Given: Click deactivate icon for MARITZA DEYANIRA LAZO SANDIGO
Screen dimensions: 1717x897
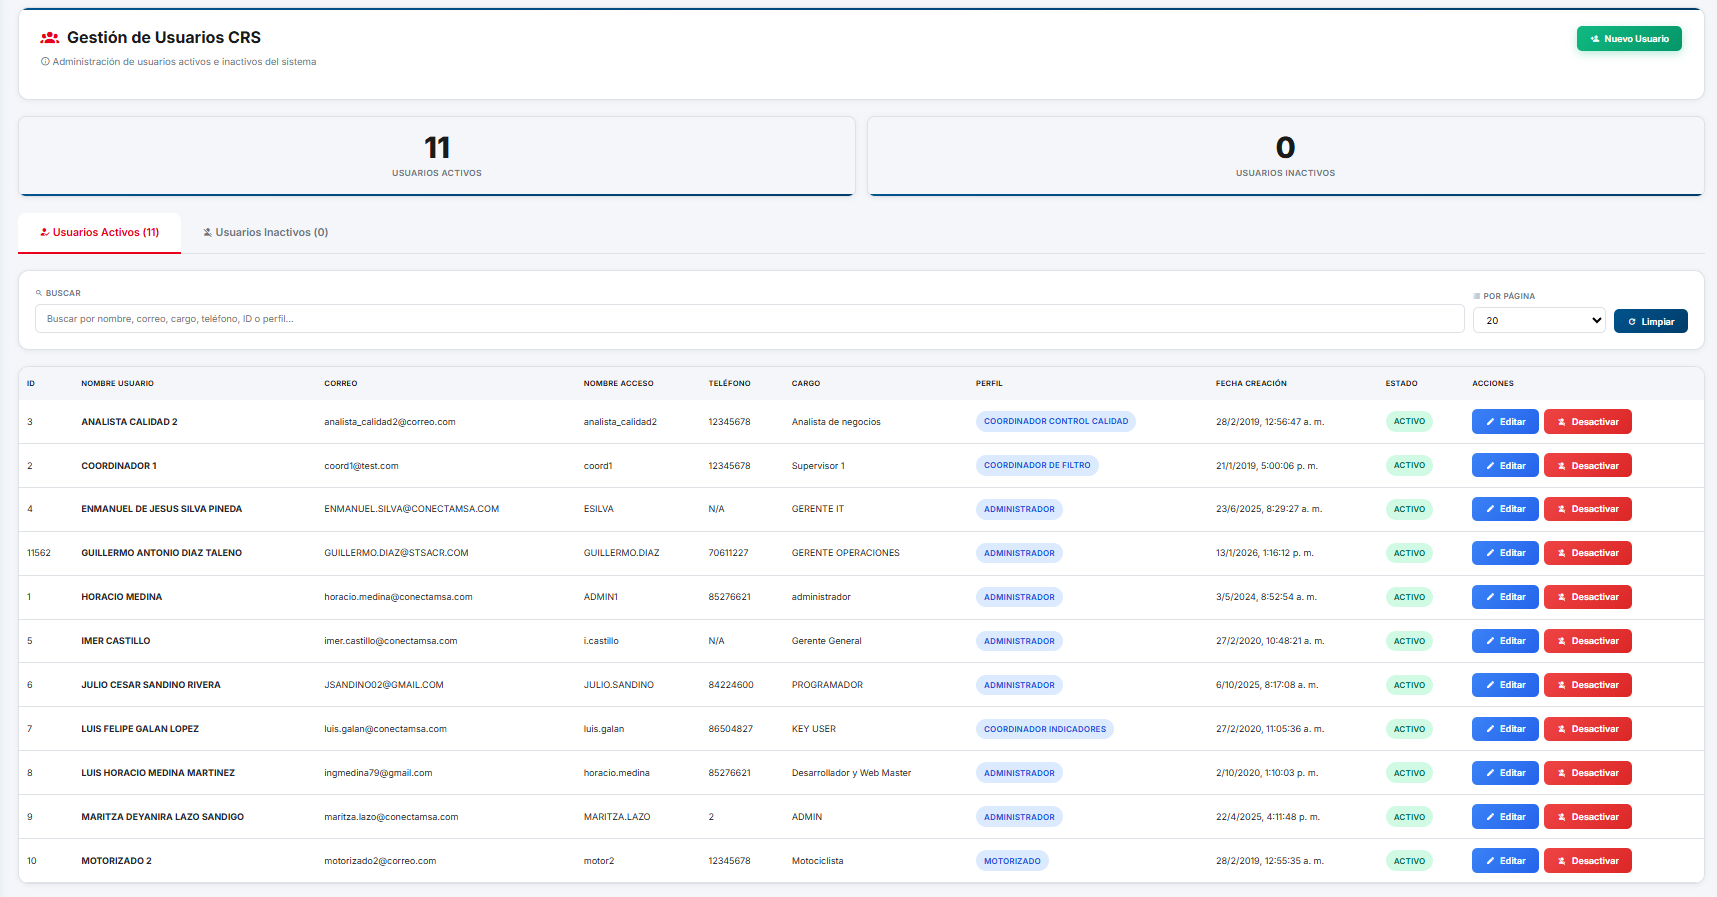Looking at the screenshot, I should point(1562,818).
